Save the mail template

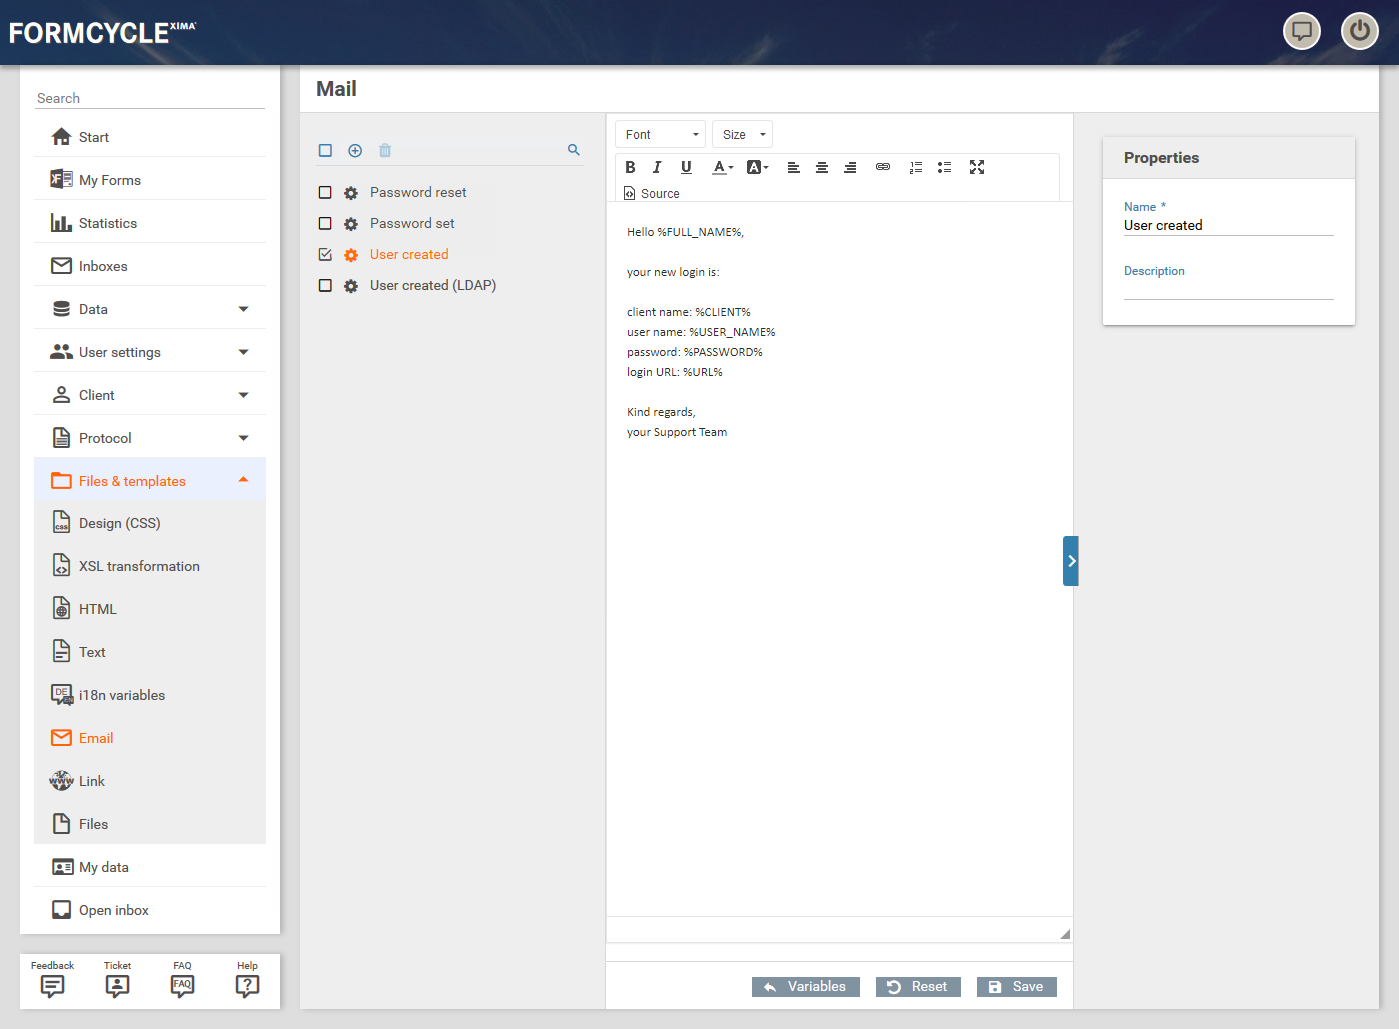tap(1017, 987)
